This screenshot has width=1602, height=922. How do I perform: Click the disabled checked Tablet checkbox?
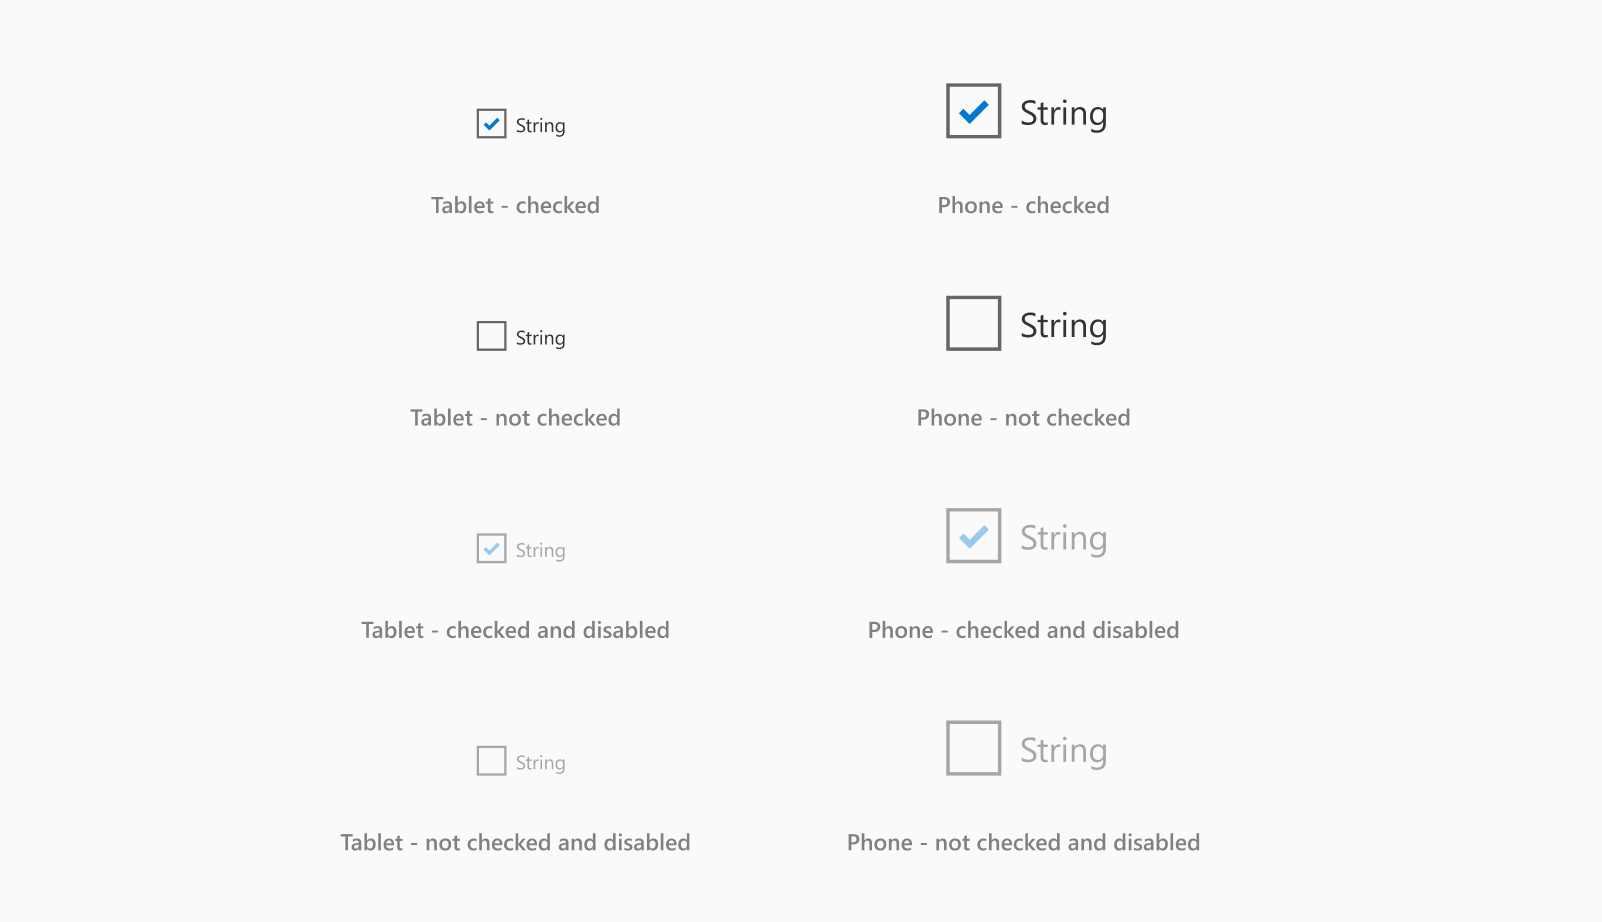[x=491, y=549]
